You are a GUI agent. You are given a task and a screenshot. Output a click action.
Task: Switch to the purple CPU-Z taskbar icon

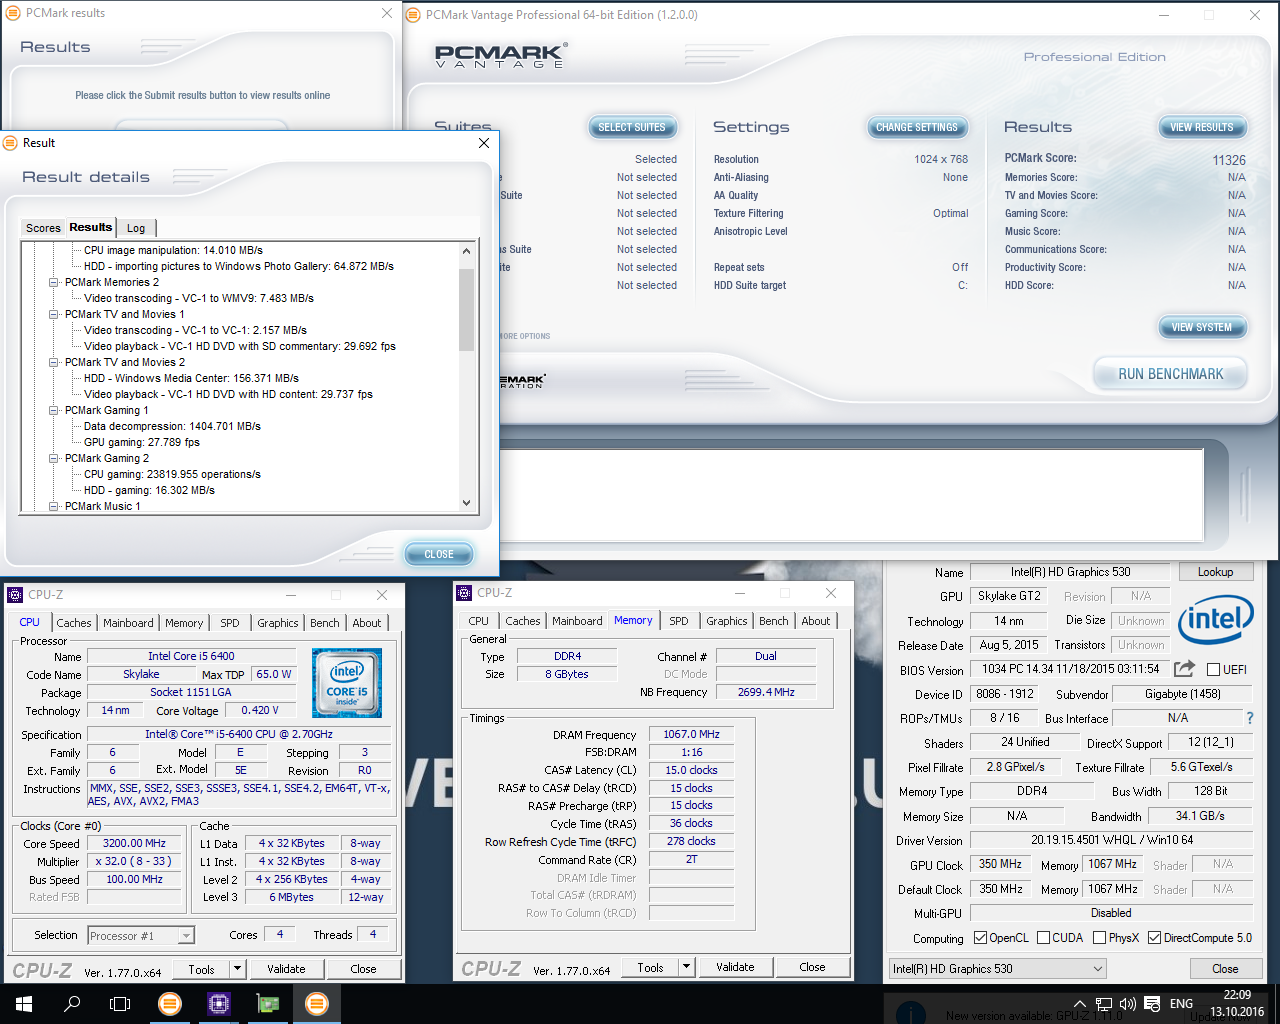point(219,1004)
